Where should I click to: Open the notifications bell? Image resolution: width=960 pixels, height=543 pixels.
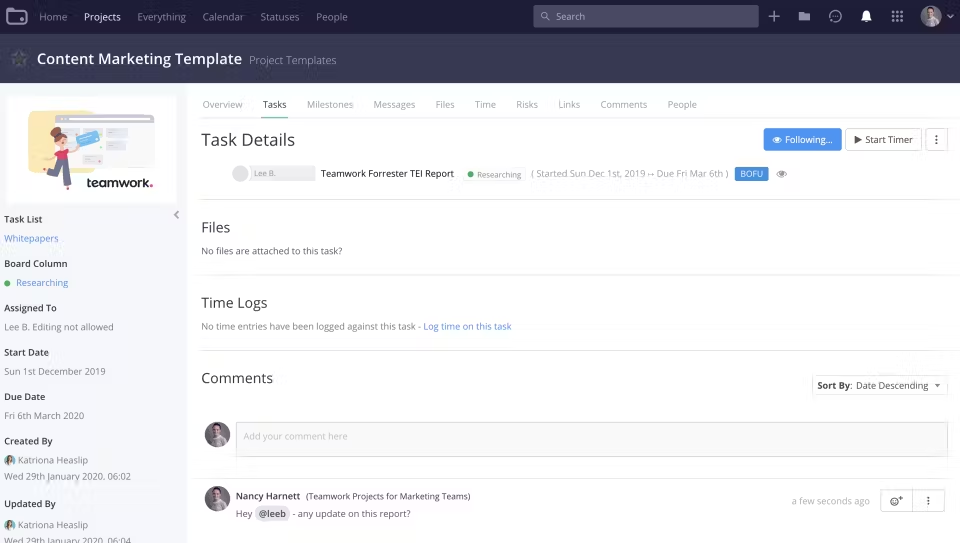click(x=866, y=16)
